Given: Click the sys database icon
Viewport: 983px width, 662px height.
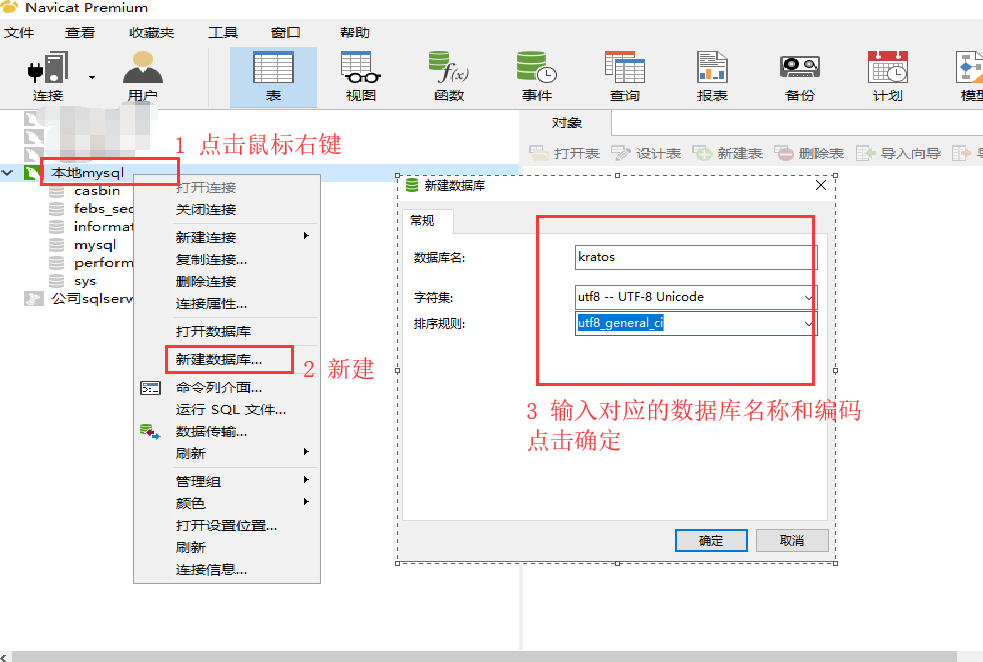Looking at the screenshot, I should 56,281.
